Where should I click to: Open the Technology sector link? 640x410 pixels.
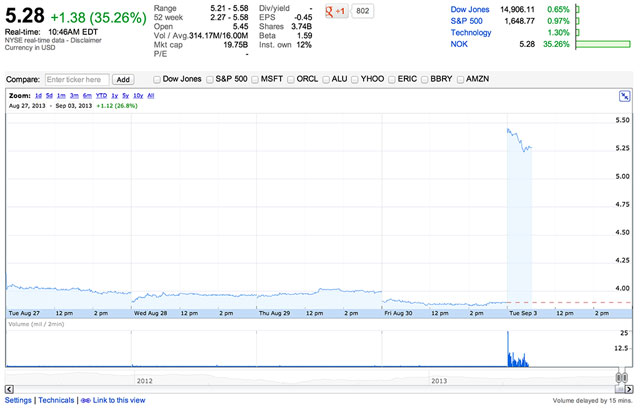click(x=471, y=33)
